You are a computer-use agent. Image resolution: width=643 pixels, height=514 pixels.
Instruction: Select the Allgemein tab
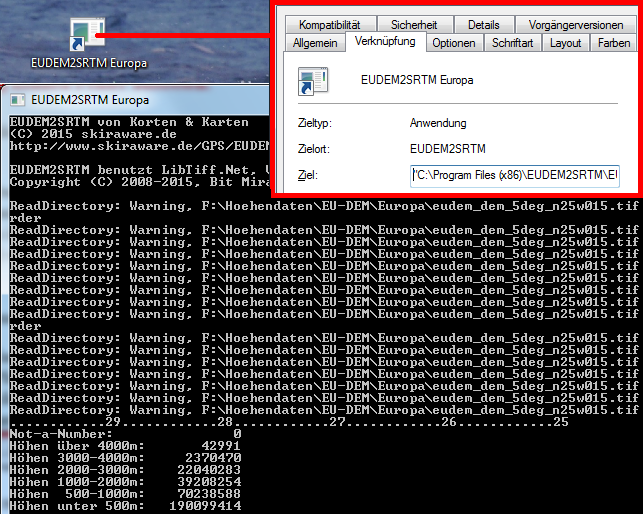click(x=315, y=43)
